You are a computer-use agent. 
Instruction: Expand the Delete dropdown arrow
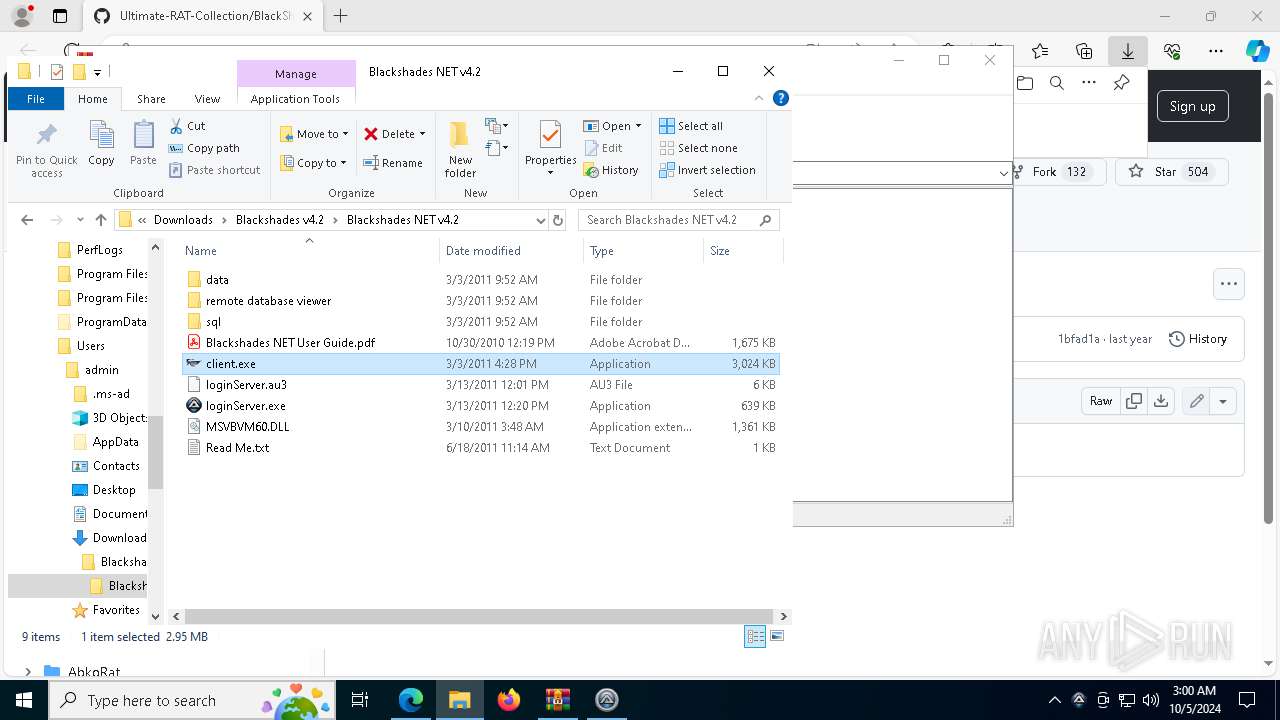click(422, 134)
